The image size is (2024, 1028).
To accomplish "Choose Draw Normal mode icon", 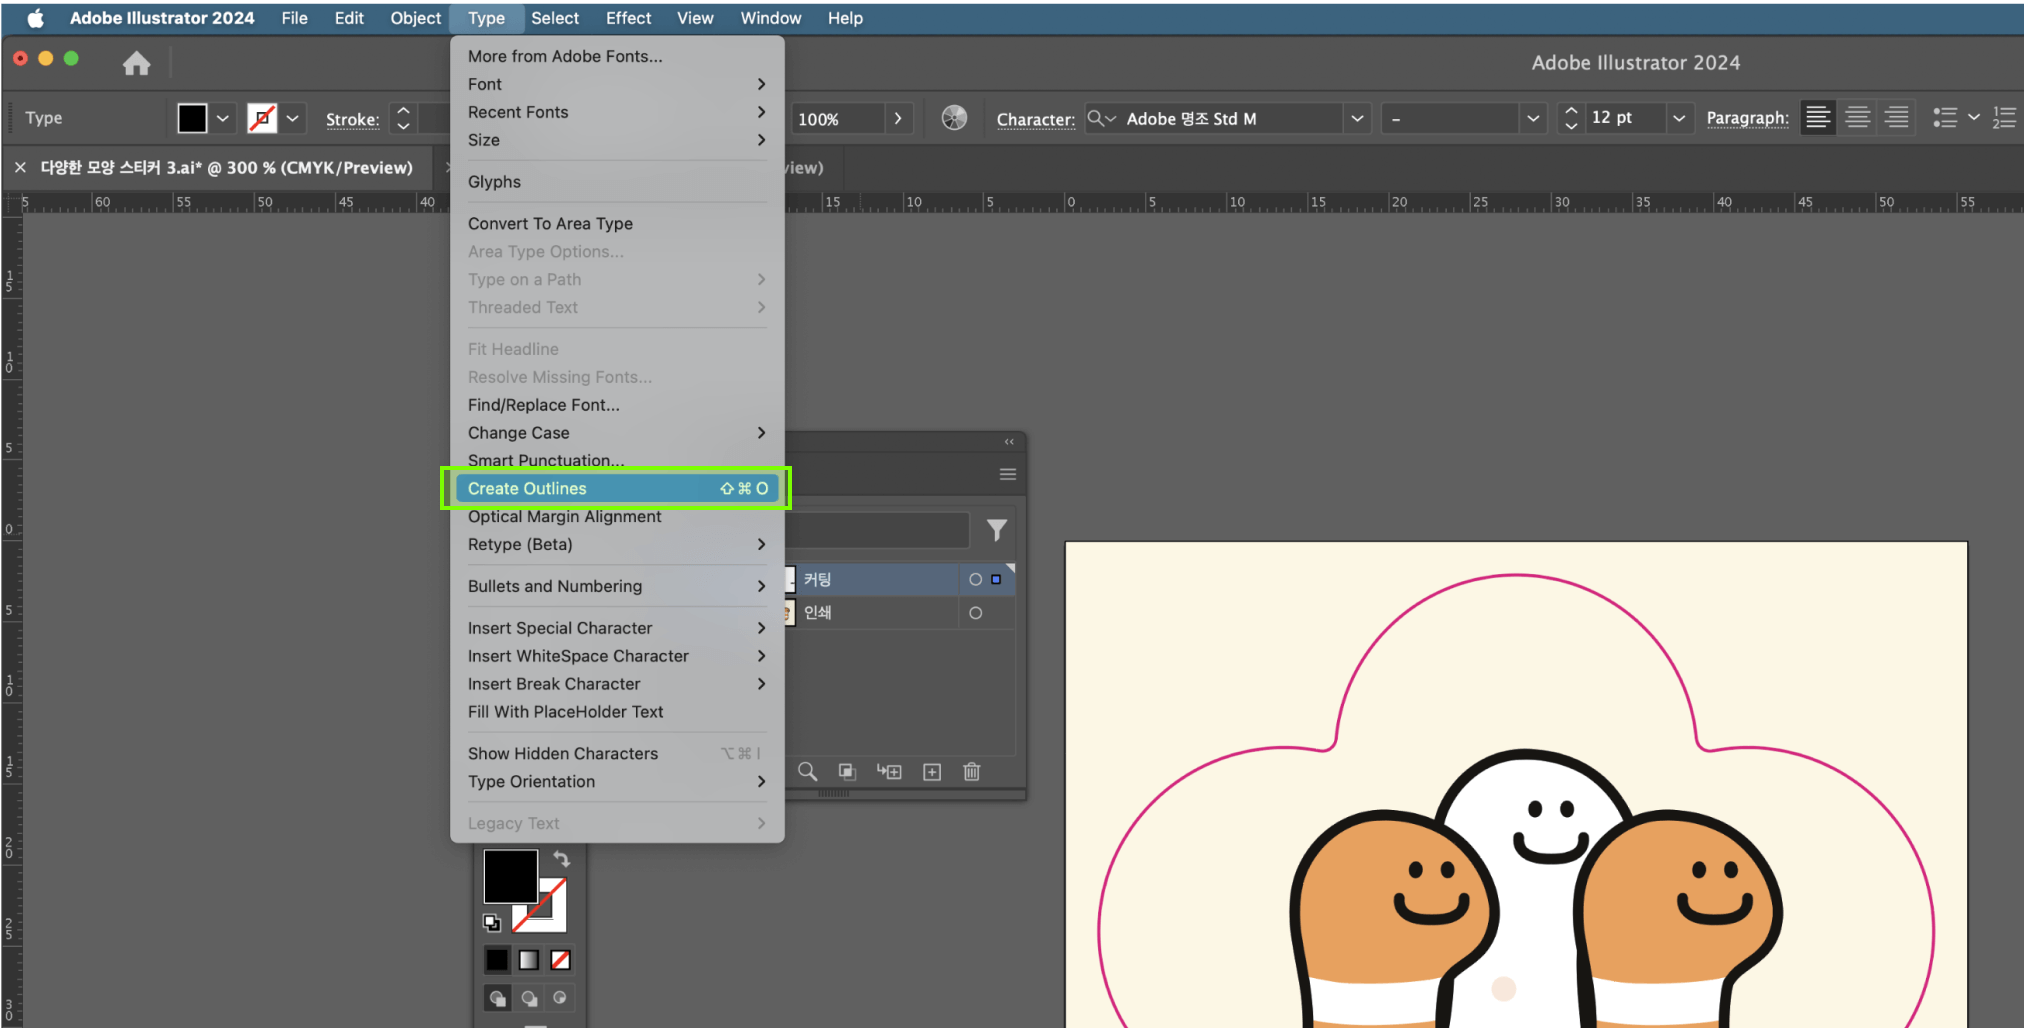I will (497, 998).
